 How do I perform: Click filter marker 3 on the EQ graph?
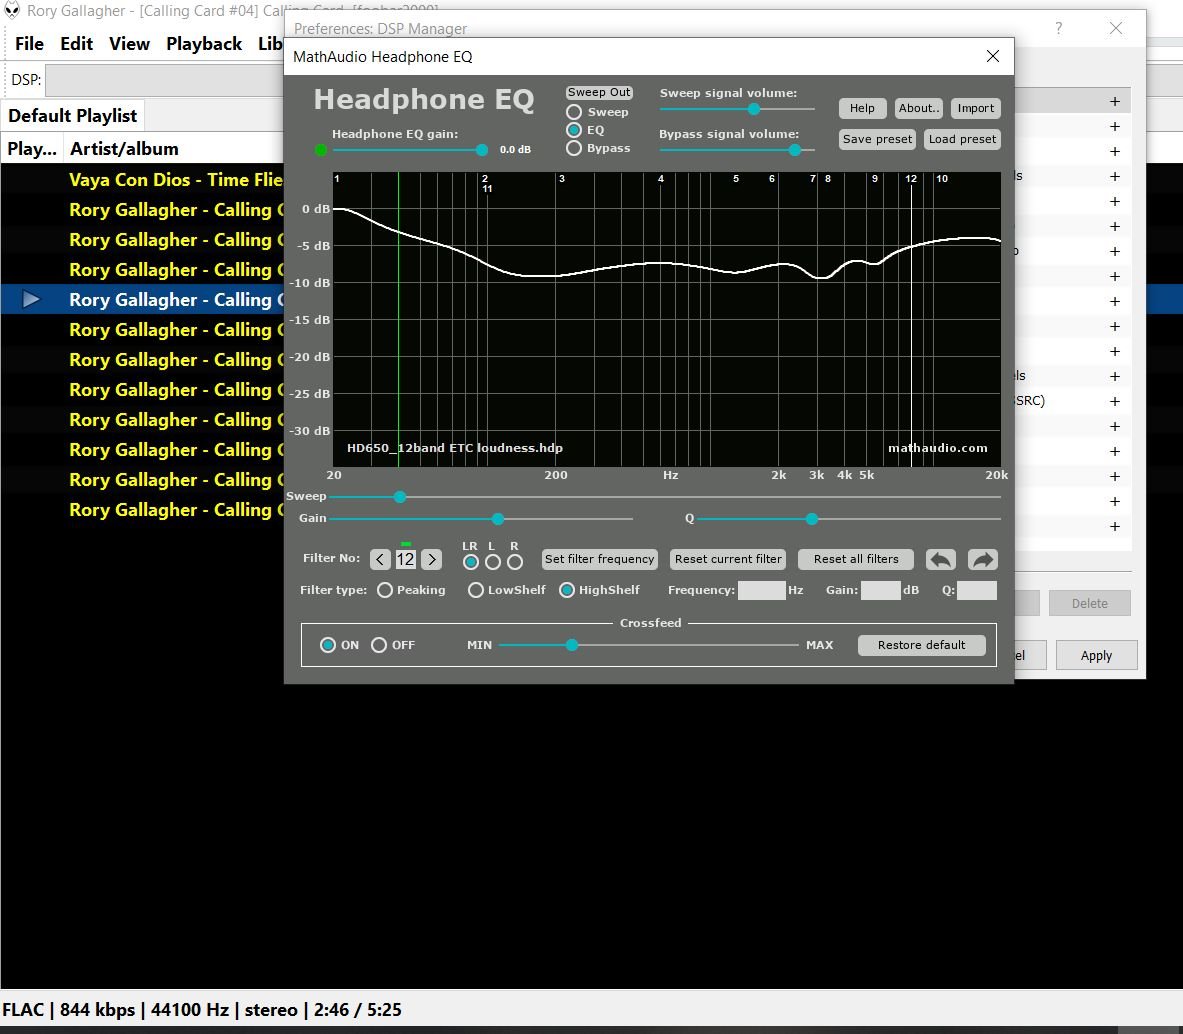pos(562,179)
